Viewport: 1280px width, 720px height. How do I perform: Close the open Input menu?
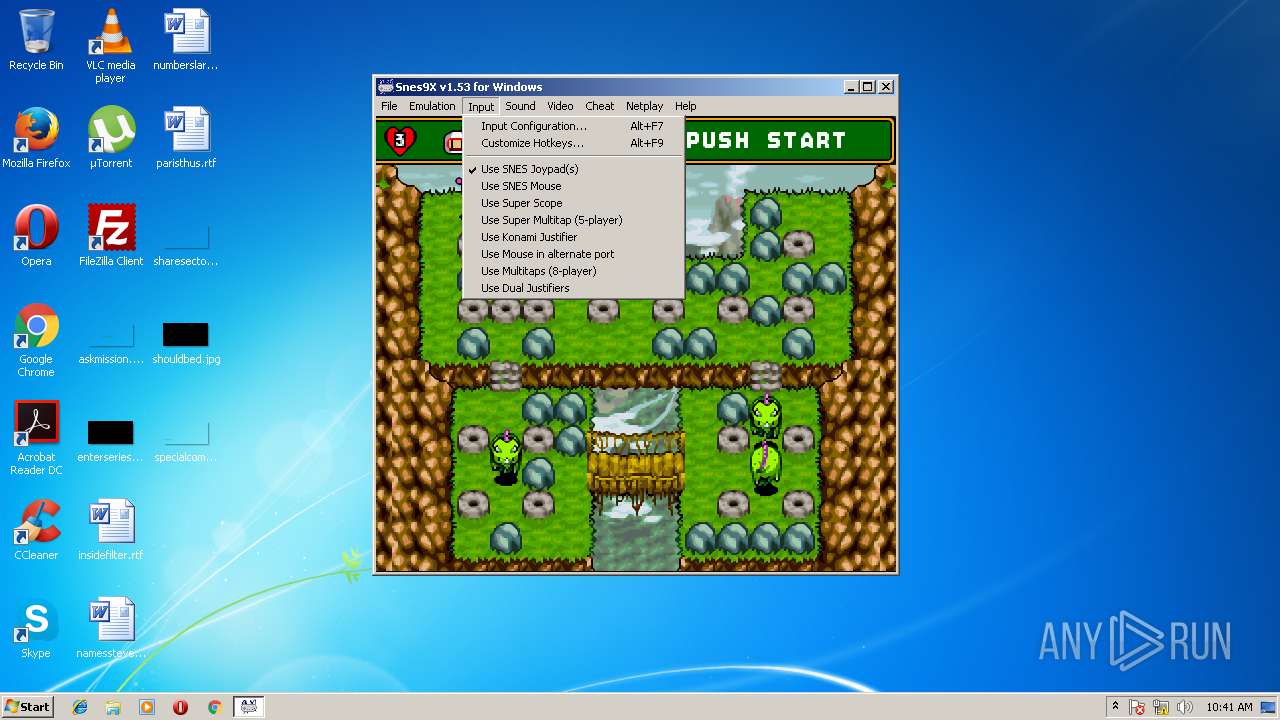point(481,106)
